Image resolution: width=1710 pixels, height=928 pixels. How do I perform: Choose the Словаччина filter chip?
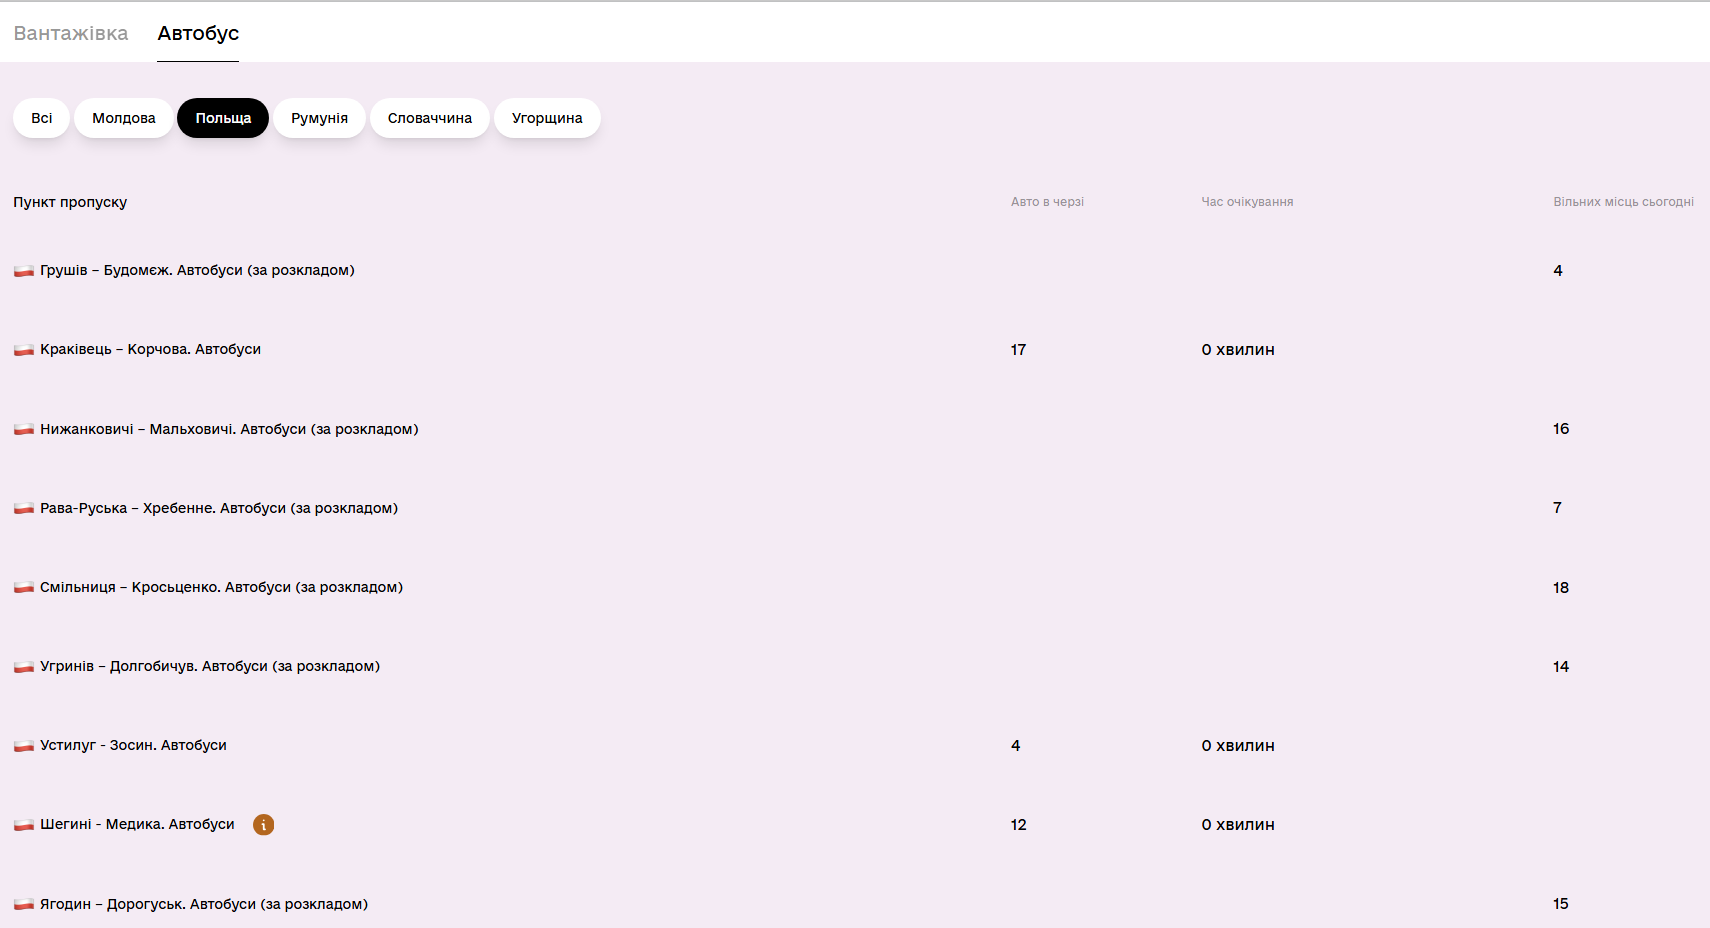pos(429,118)
